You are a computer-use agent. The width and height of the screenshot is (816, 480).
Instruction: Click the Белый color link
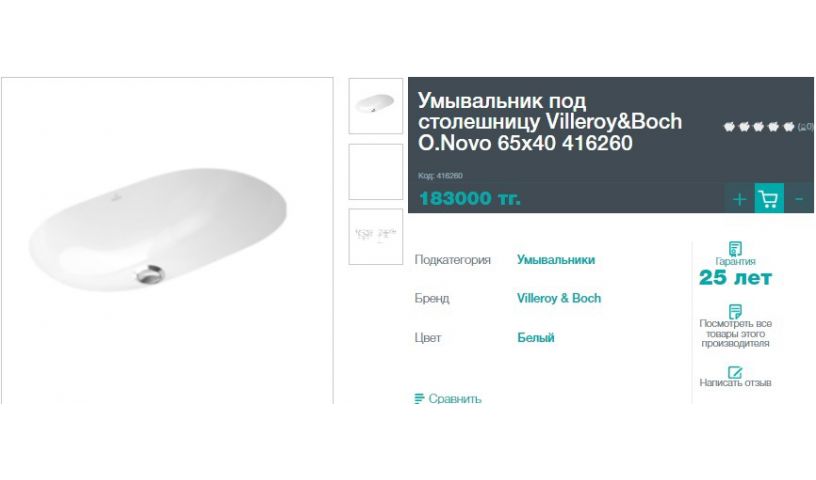click(536, 337)
